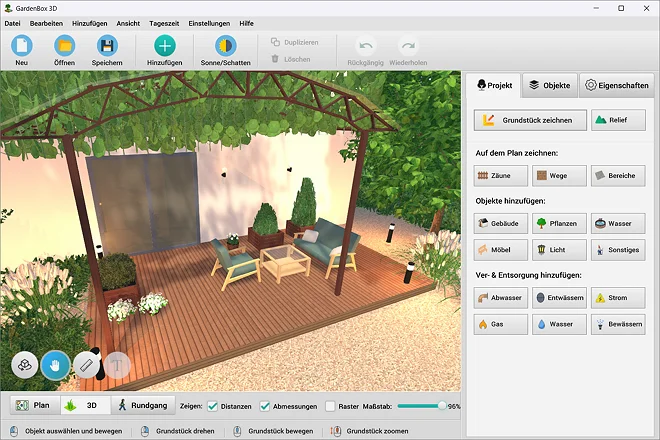Redo with the Wiederholen arrow
This screenshot has height=440, width=660.
tap(408, 46)
